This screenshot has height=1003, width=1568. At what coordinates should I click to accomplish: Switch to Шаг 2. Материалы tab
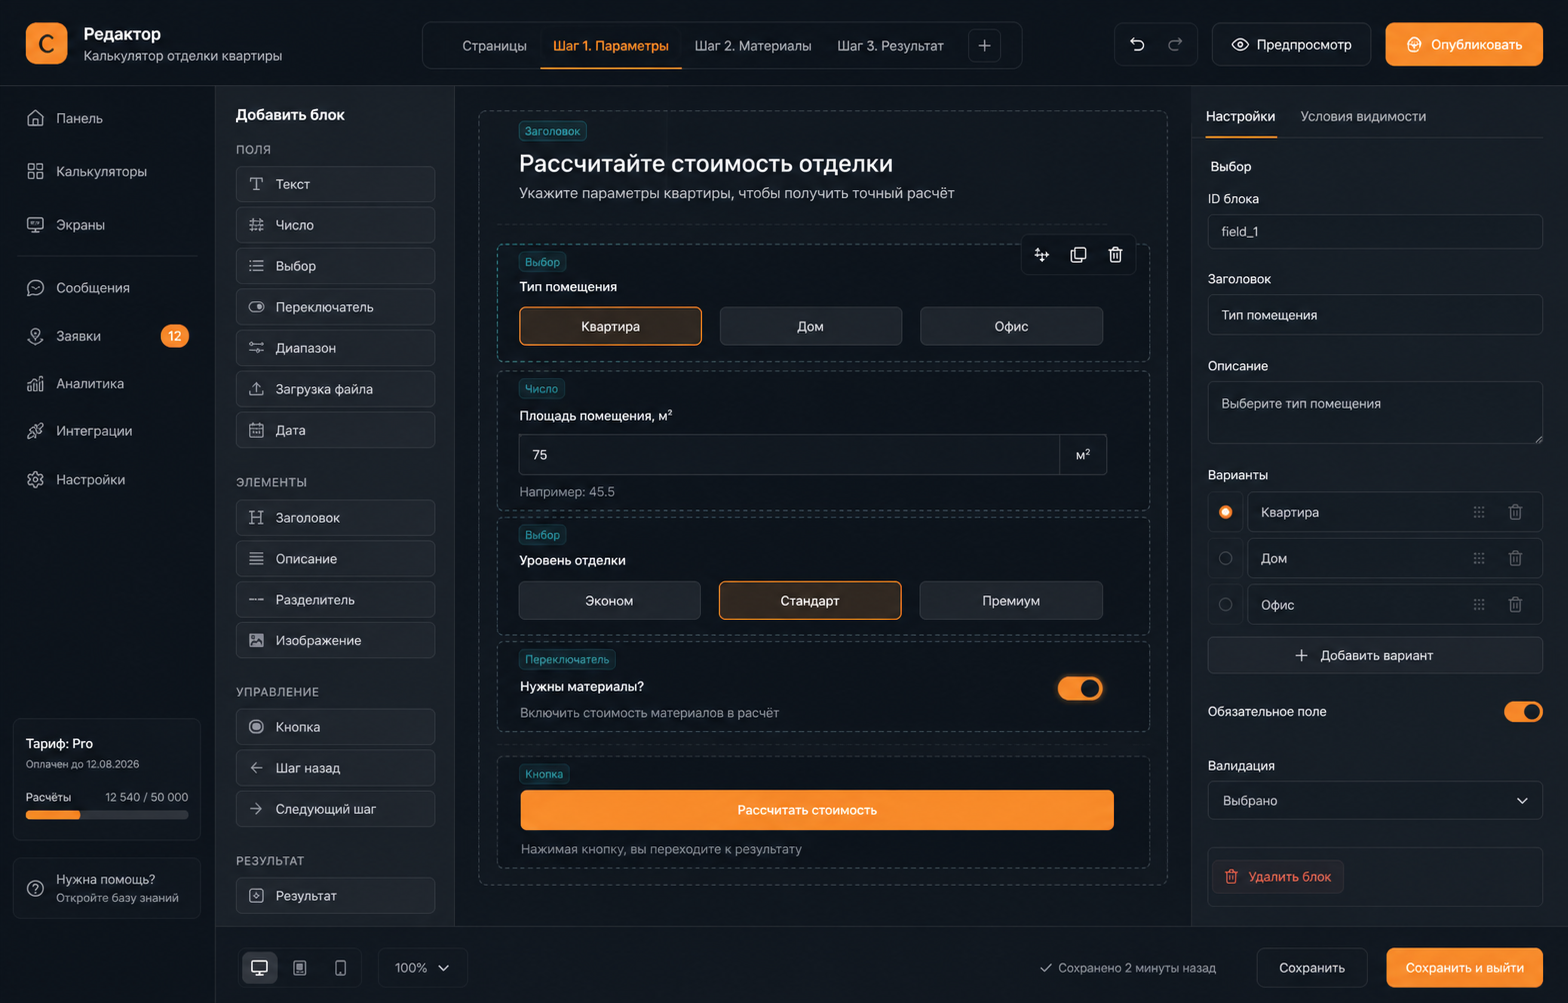[753, 46]
